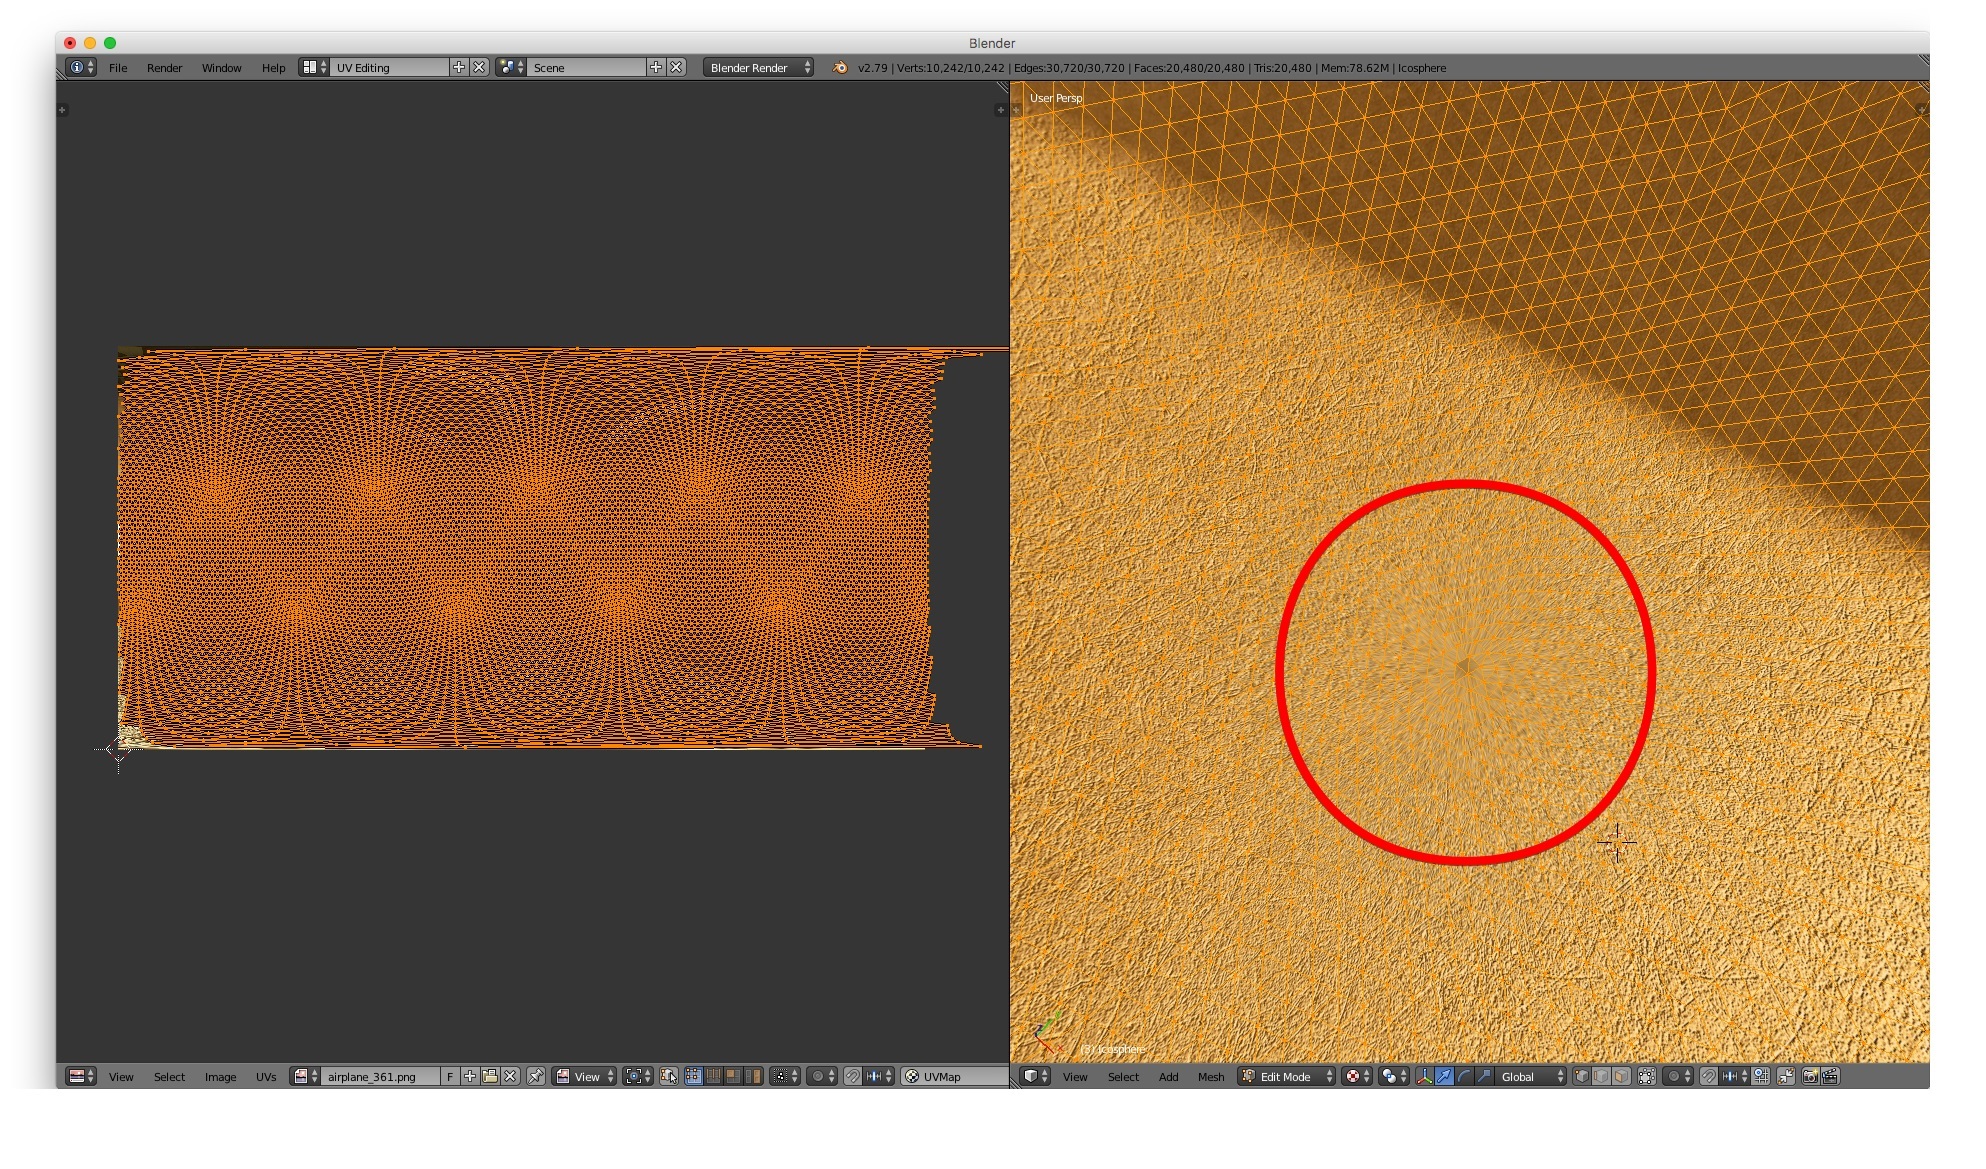1986x1169 pixels.
Task: Open image file folder icon
Action: pos(490,1076)
